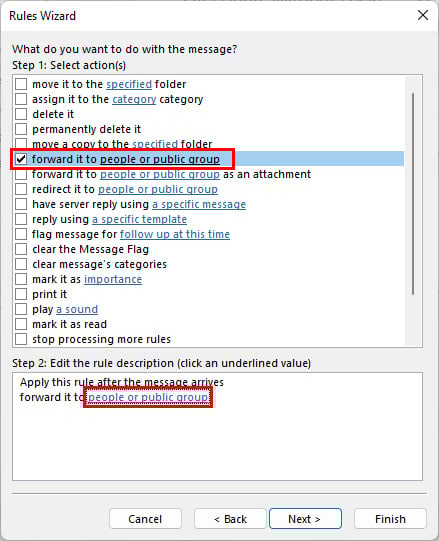Screen dimensions: 439x541
Task: Click 'people or public group' in attachment row
Action: point(160,175)
